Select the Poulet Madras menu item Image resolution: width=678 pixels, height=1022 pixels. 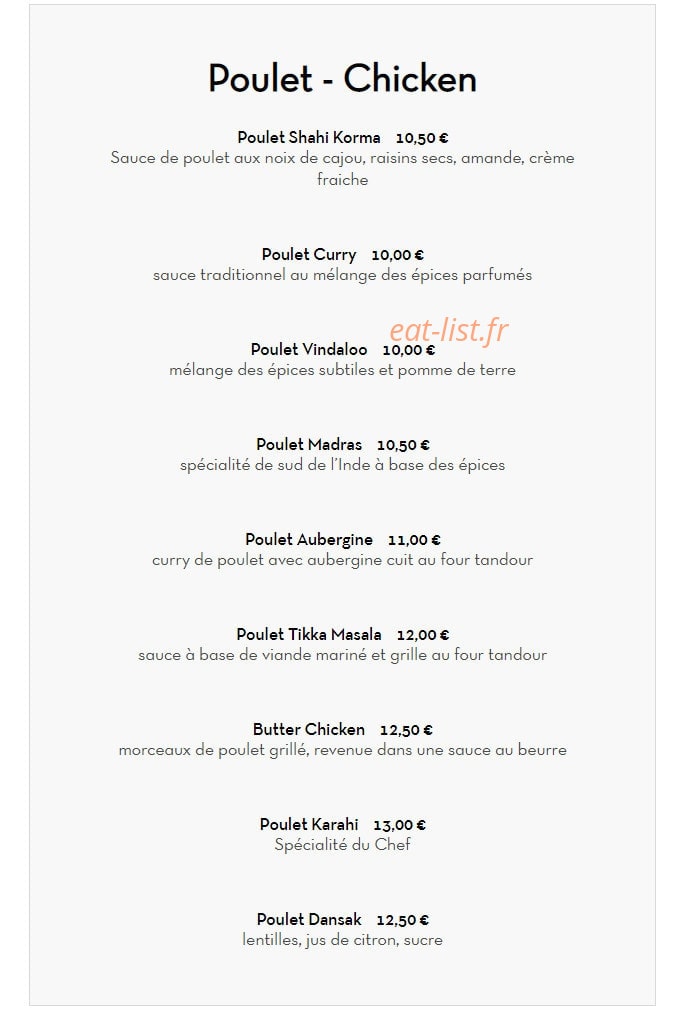pyautogui.click(x=309, y=445)
